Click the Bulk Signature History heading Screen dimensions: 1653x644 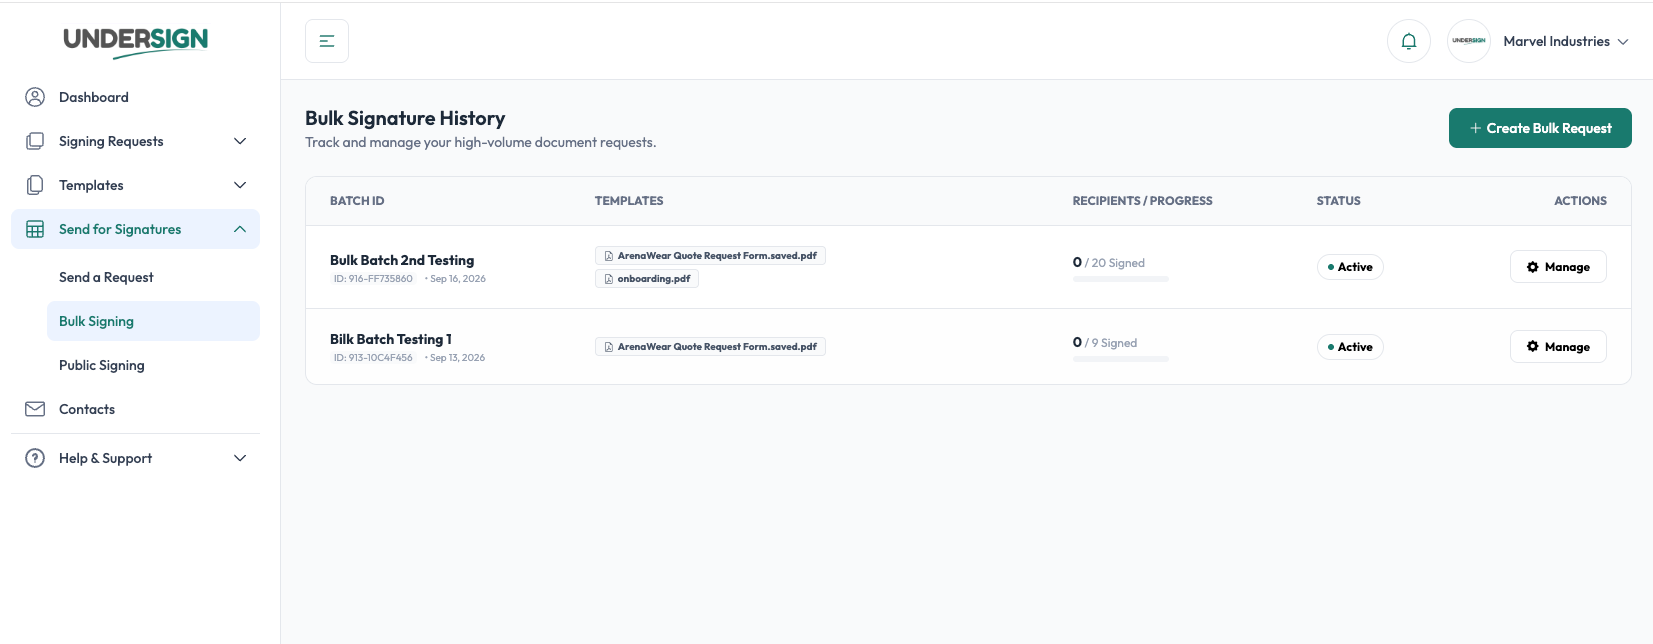click(405, 118)
